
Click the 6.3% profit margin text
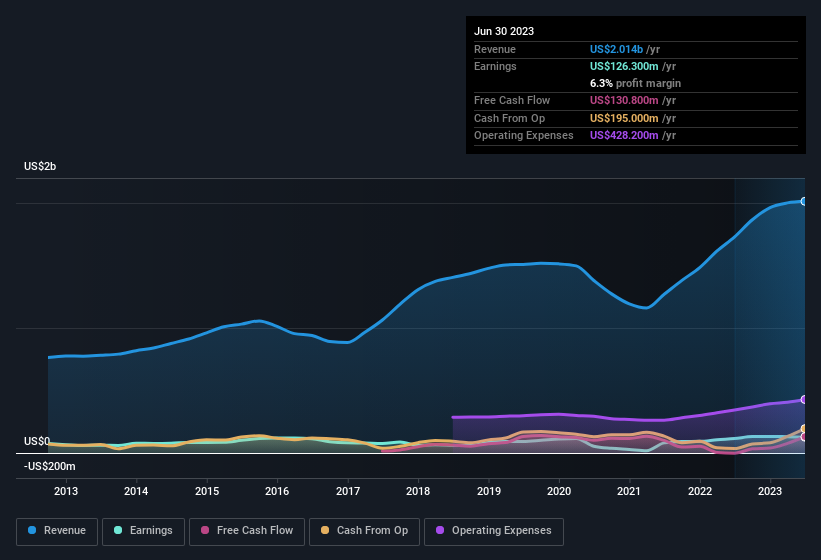tap(635, 83)
